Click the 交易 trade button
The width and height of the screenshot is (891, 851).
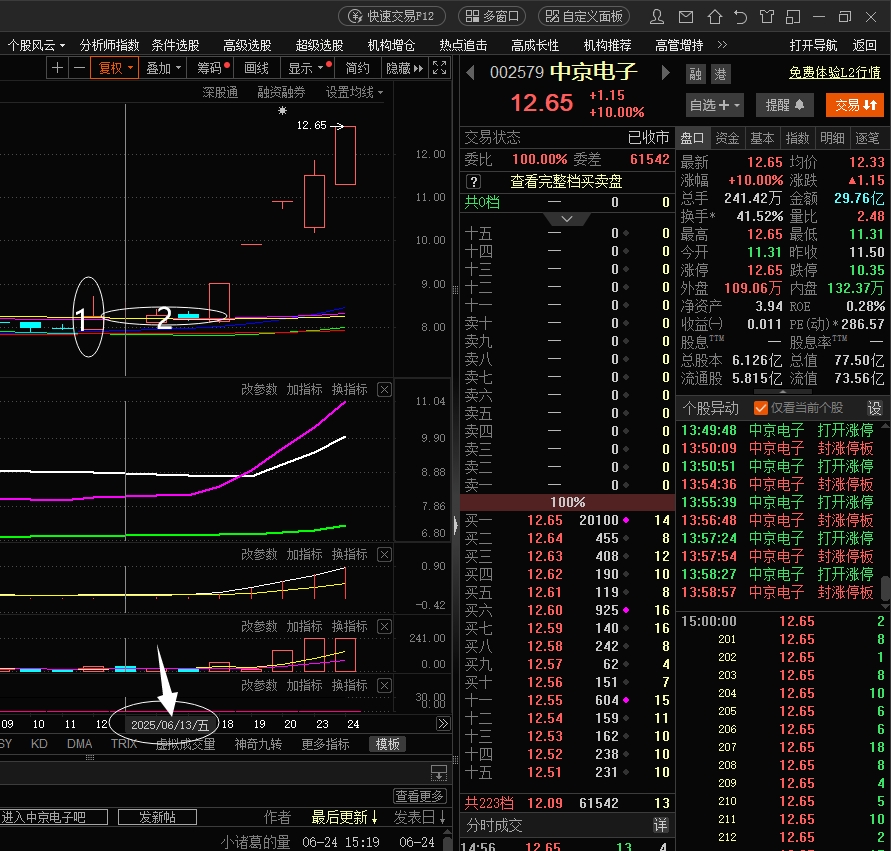pyautogui.click(x=855, y=105)
